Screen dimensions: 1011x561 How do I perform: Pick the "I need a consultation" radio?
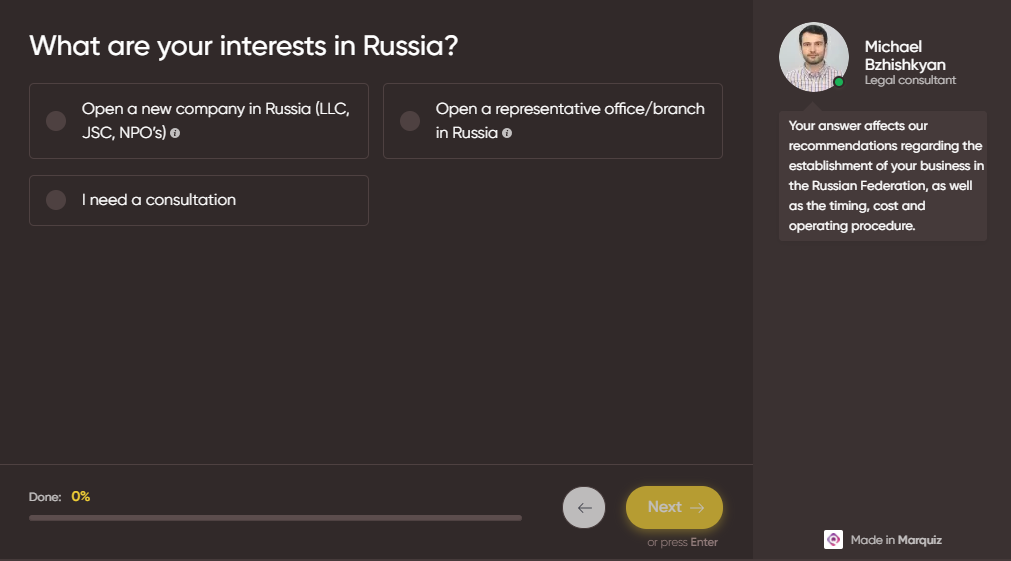coord(56,200)
